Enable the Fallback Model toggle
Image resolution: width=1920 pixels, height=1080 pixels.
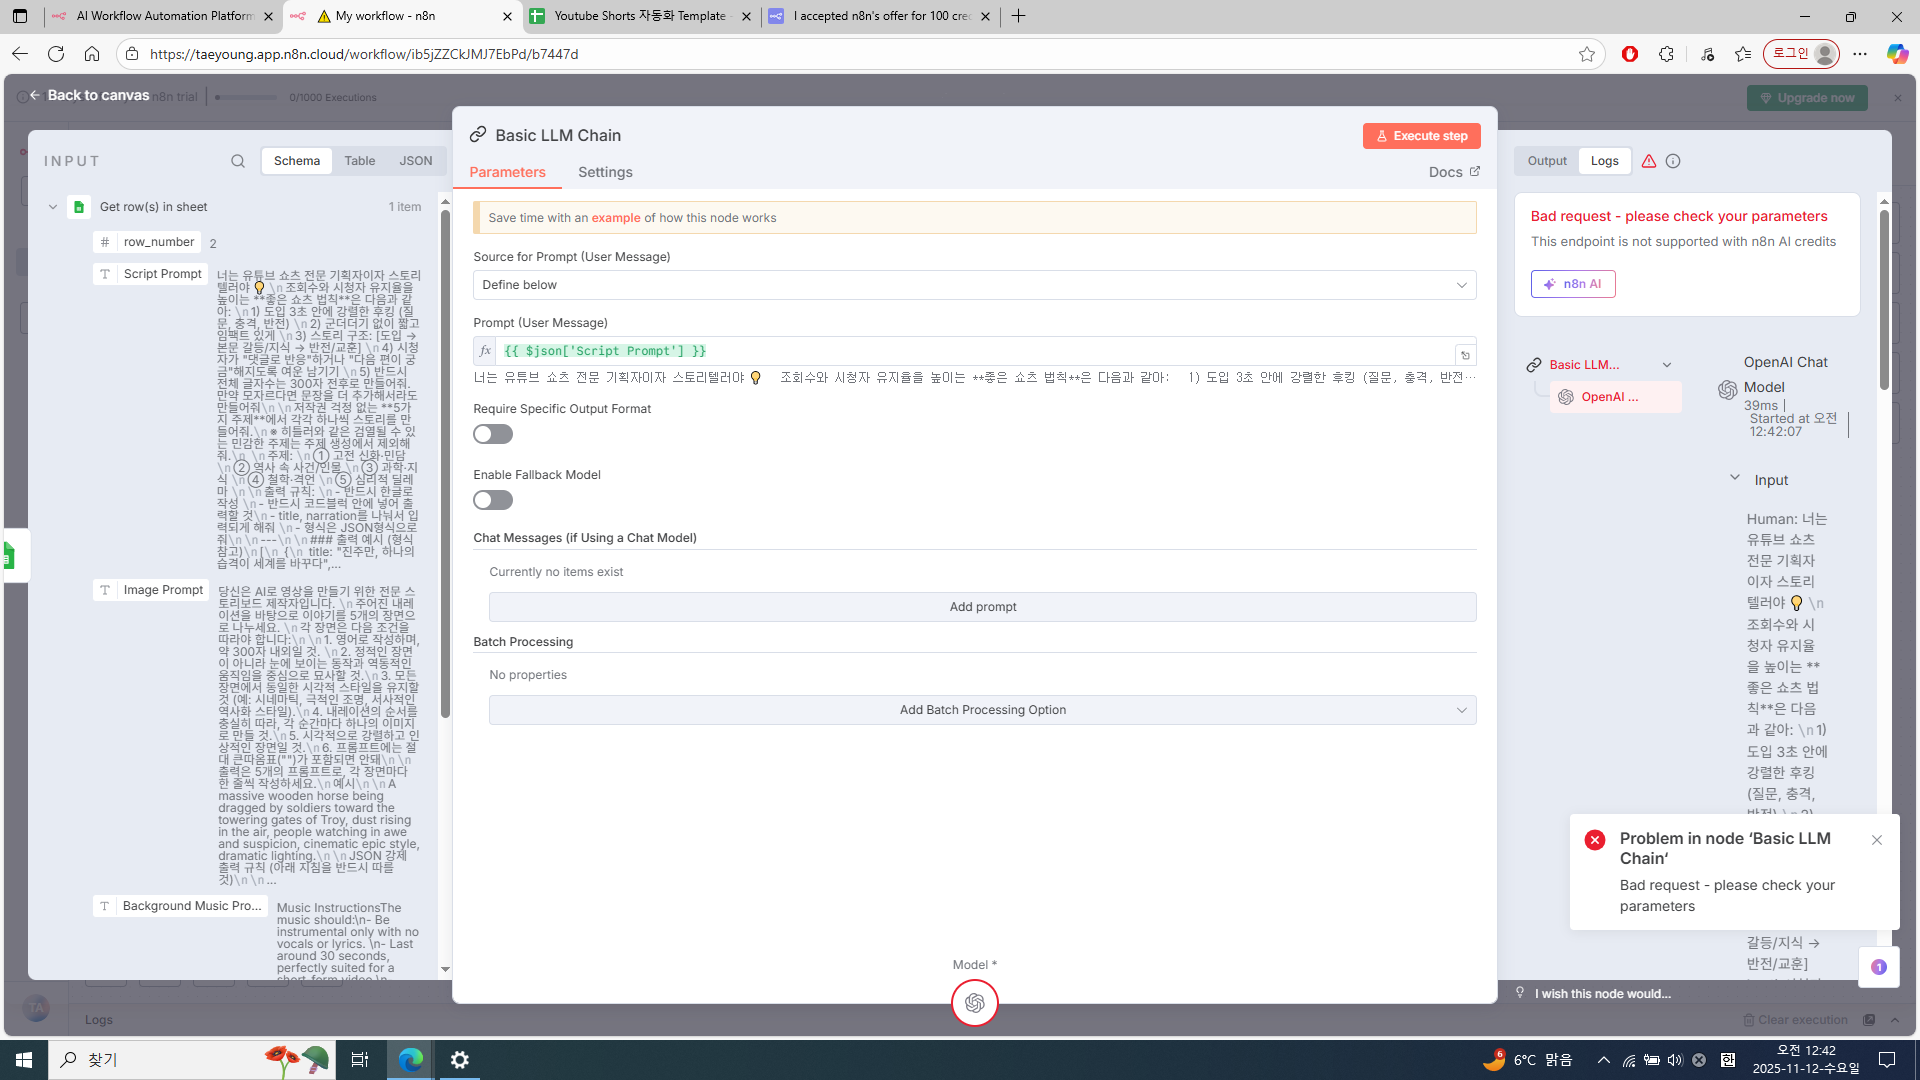pos(493,500)
